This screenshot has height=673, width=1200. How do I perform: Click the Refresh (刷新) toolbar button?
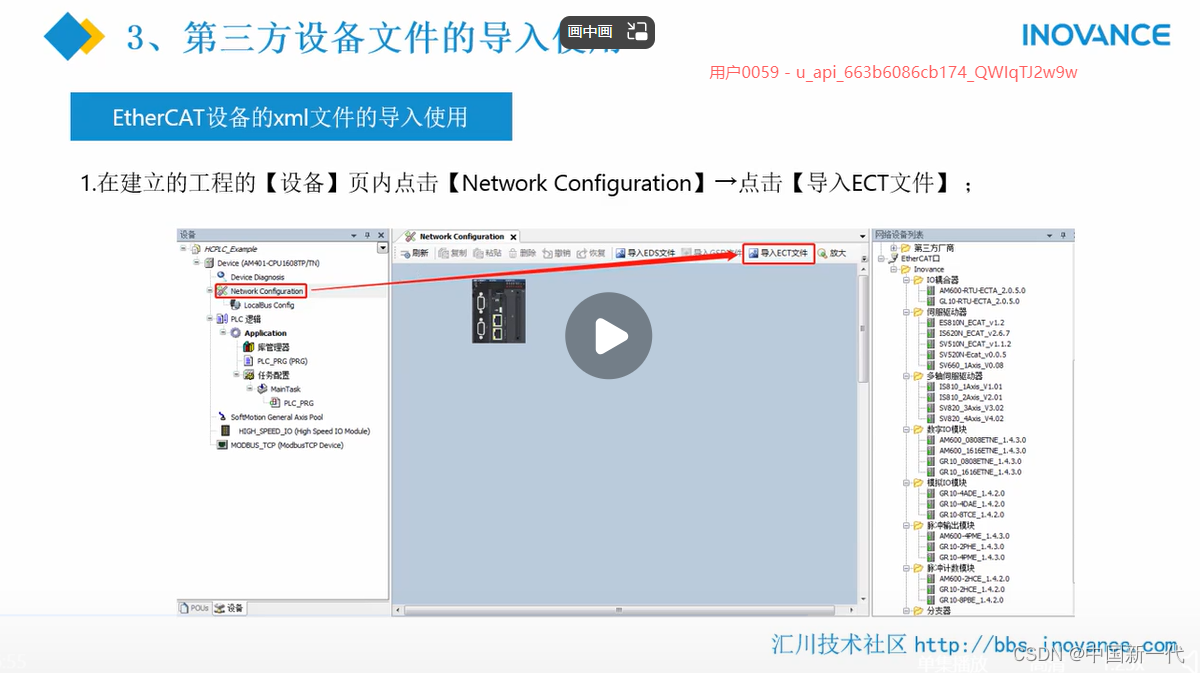(413, 253)
